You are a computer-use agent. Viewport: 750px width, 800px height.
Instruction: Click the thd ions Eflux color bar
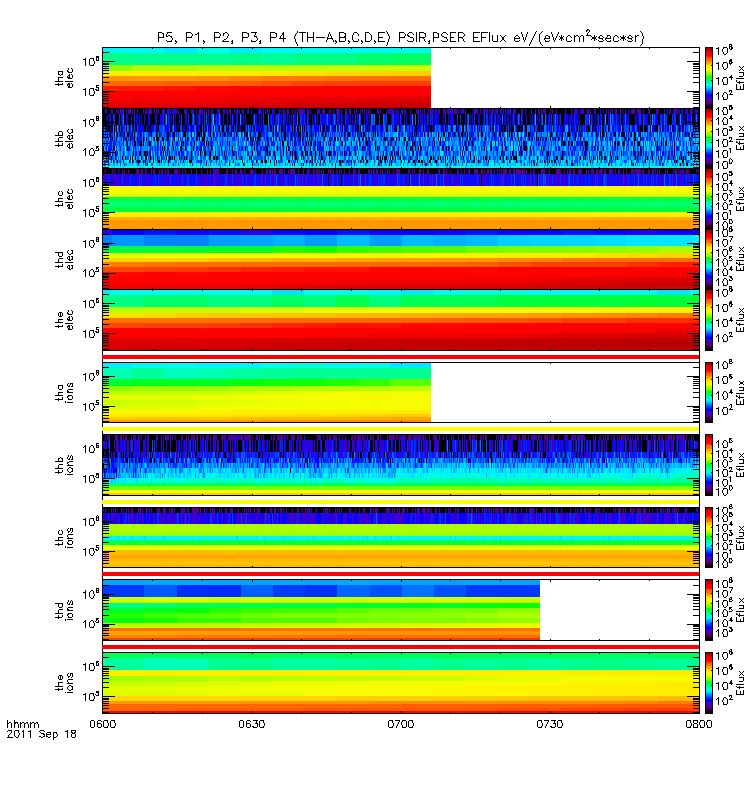click(709, 610)
